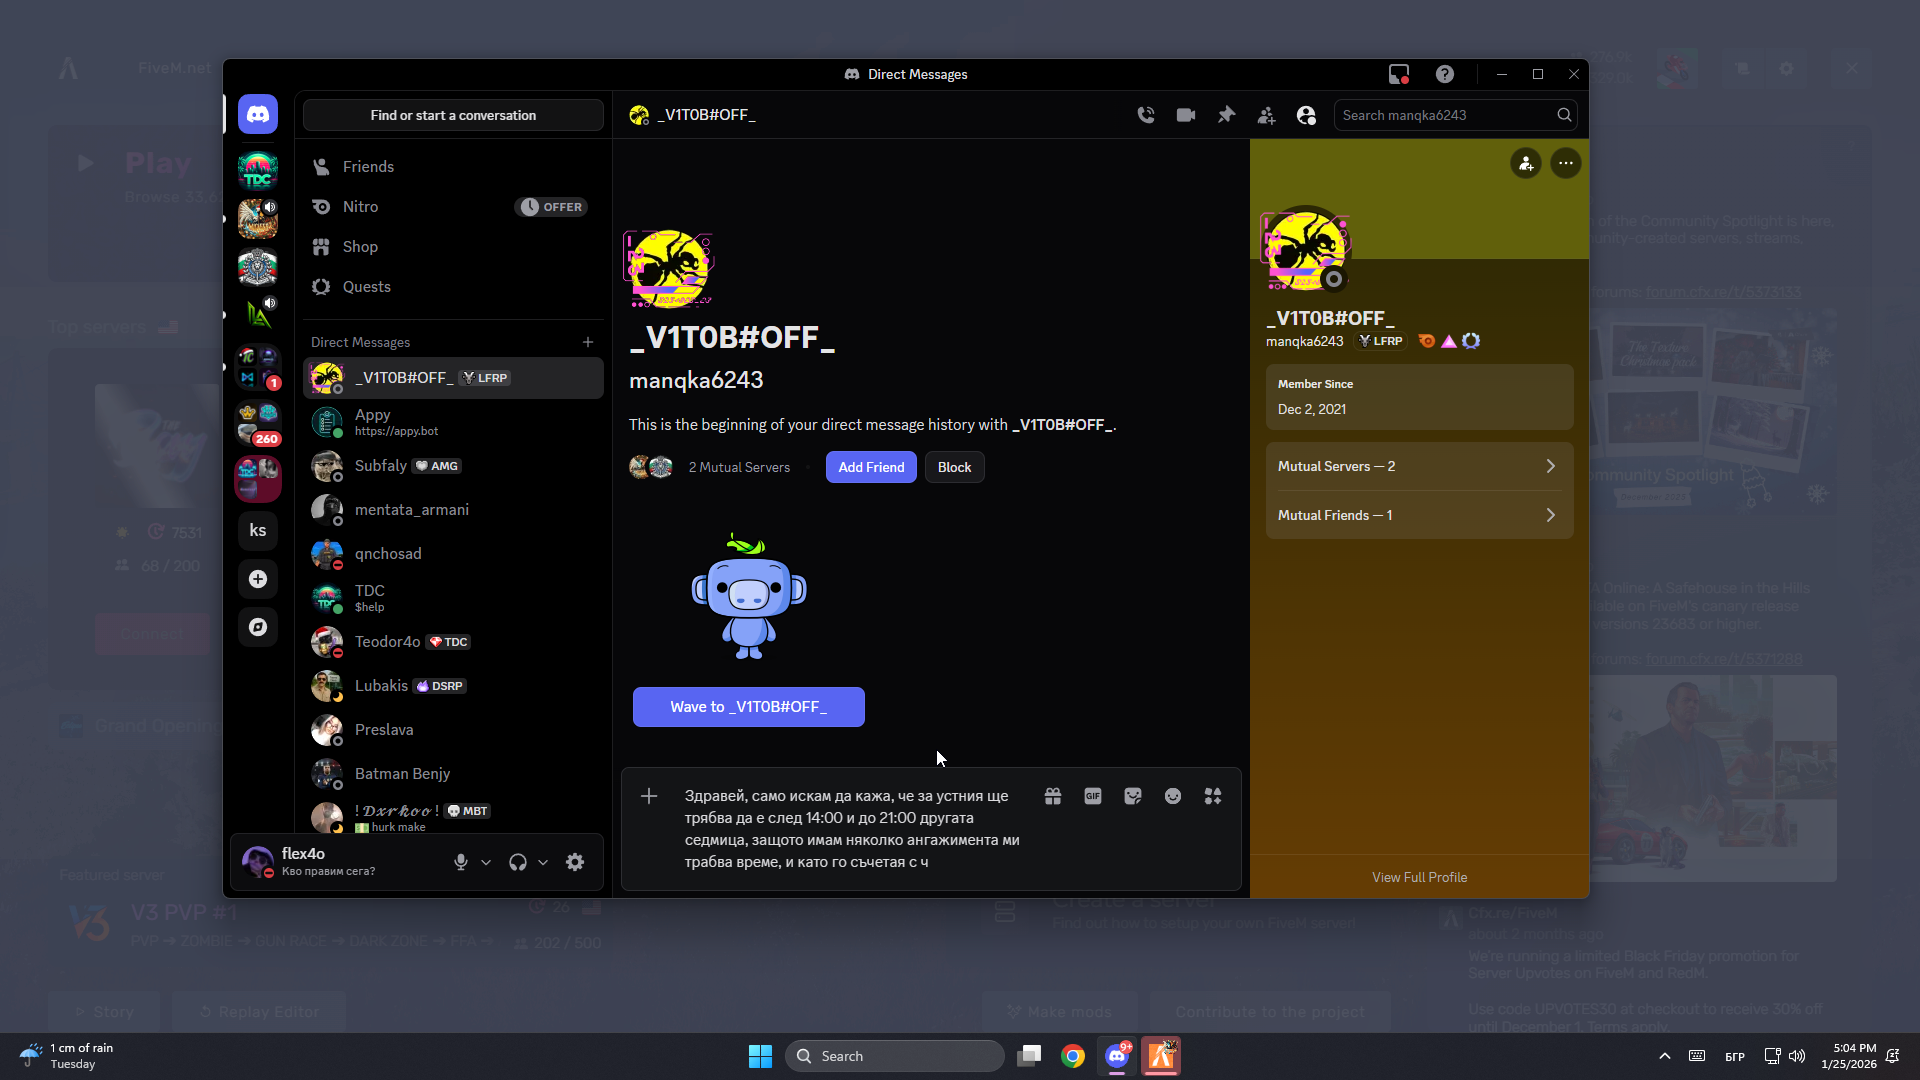The height and width of the screenshot is (1080, 1920).
Task: Open pinned messages
Action: point(1226,115)
